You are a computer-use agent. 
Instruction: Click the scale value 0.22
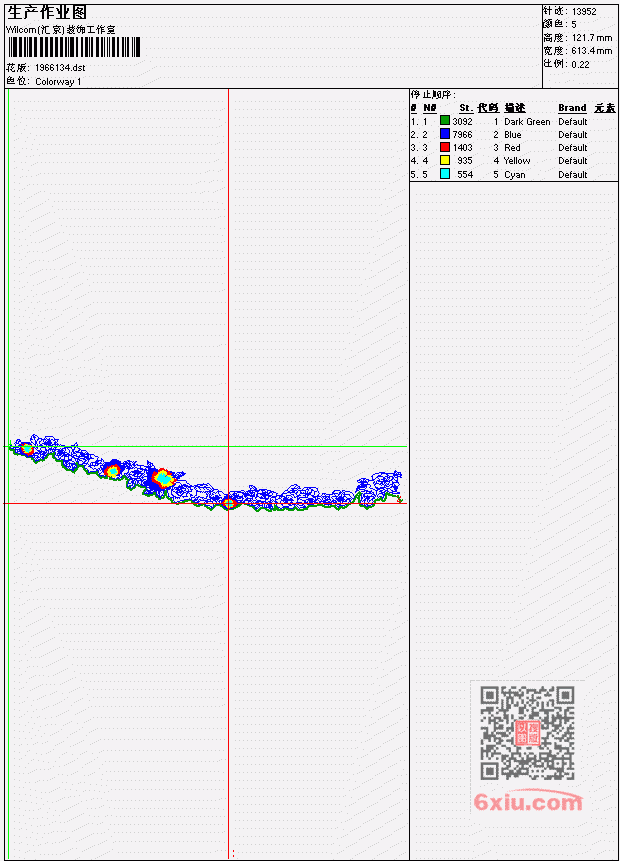click(580, 64)
